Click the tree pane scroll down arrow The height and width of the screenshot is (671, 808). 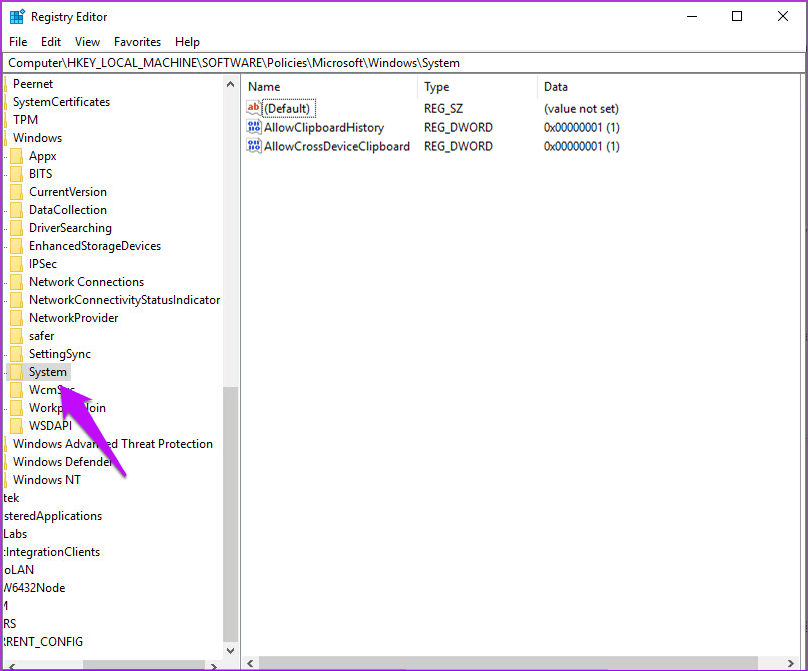[231, 650]
